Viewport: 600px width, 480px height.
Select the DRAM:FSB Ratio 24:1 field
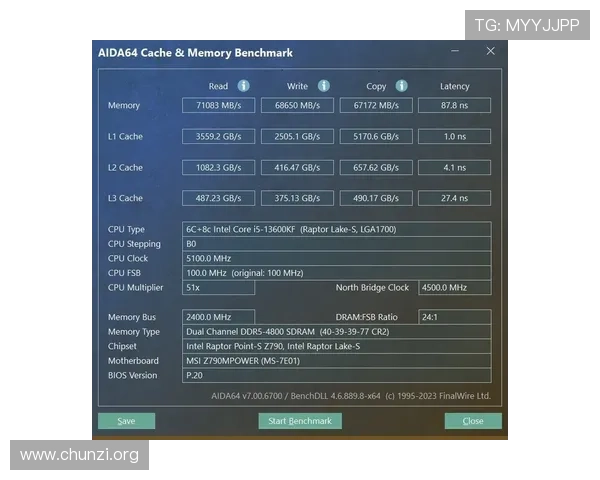point(454,317)
